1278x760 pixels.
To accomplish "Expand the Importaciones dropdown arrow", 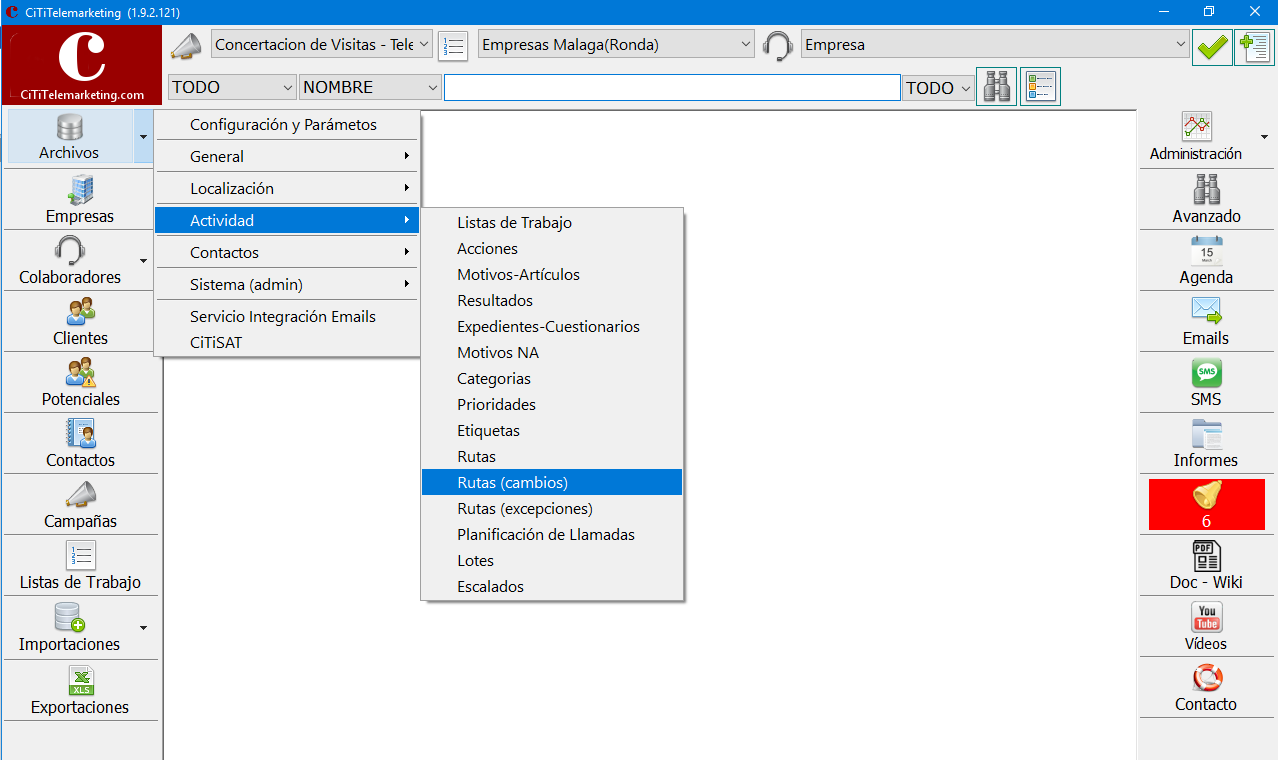I will (144, 628).
